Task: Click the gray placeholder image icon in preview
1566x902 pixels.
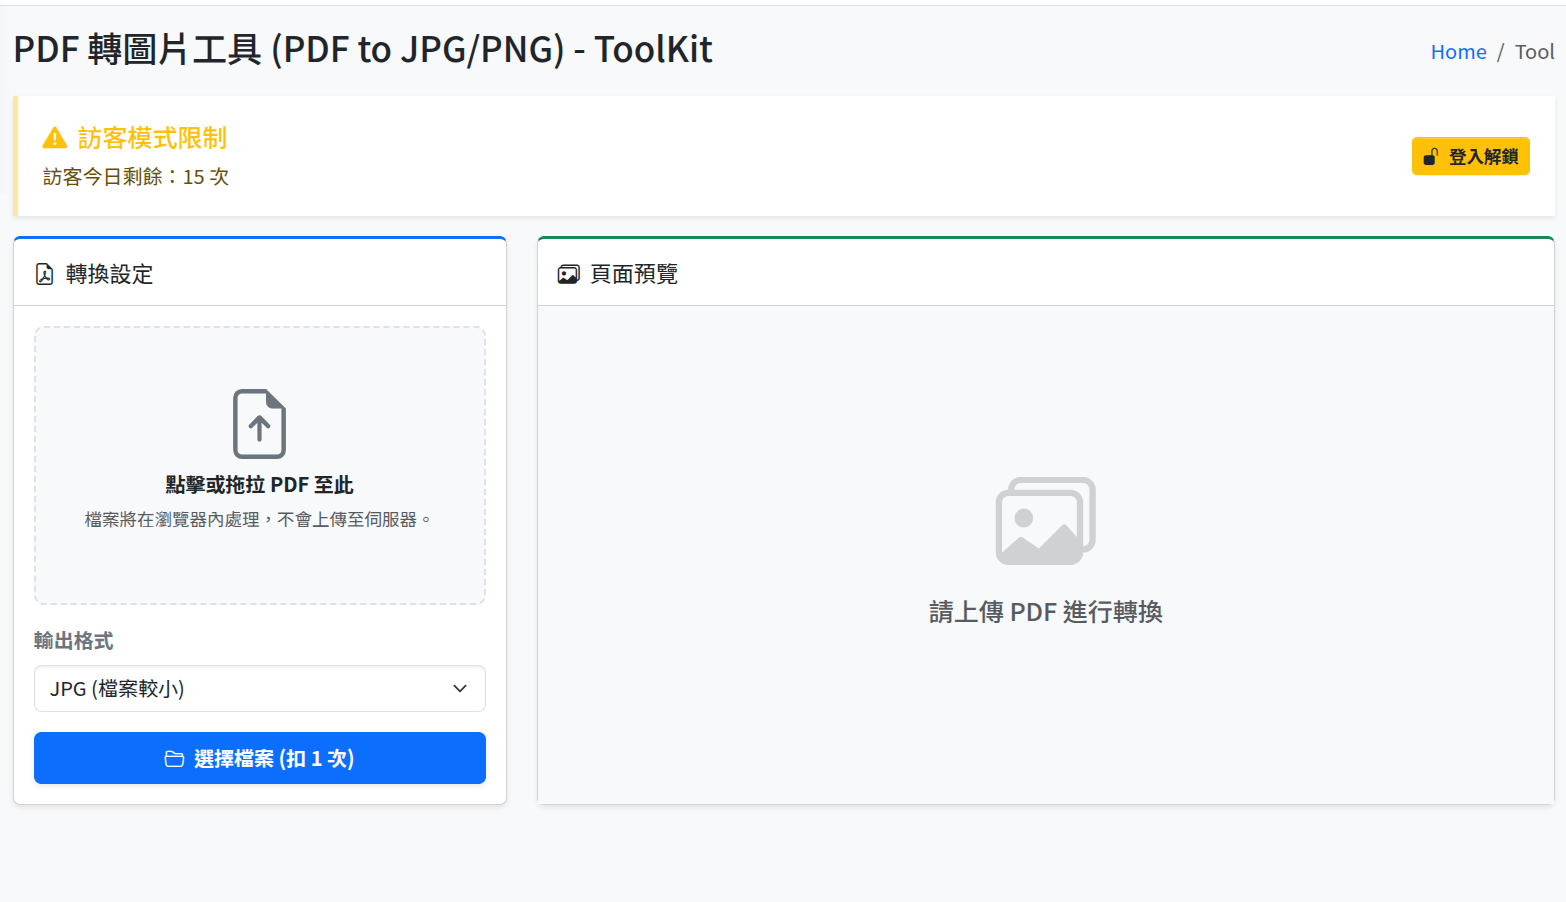Action: click(x=1045, y=520)
